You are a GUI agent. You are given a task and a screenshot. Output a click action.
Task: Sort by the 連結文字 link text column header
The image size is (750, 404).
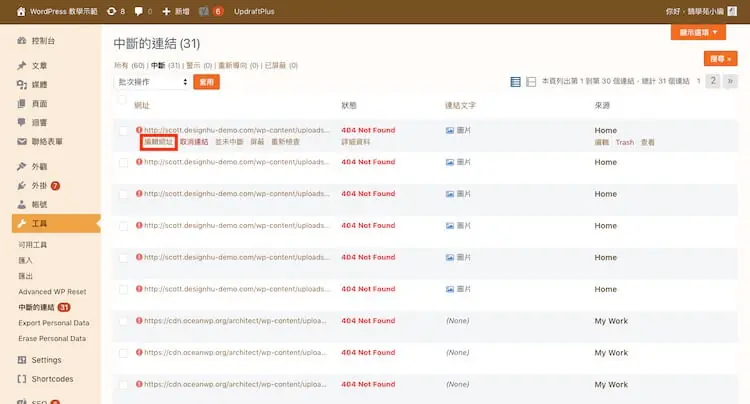click(x=460, y=105)
